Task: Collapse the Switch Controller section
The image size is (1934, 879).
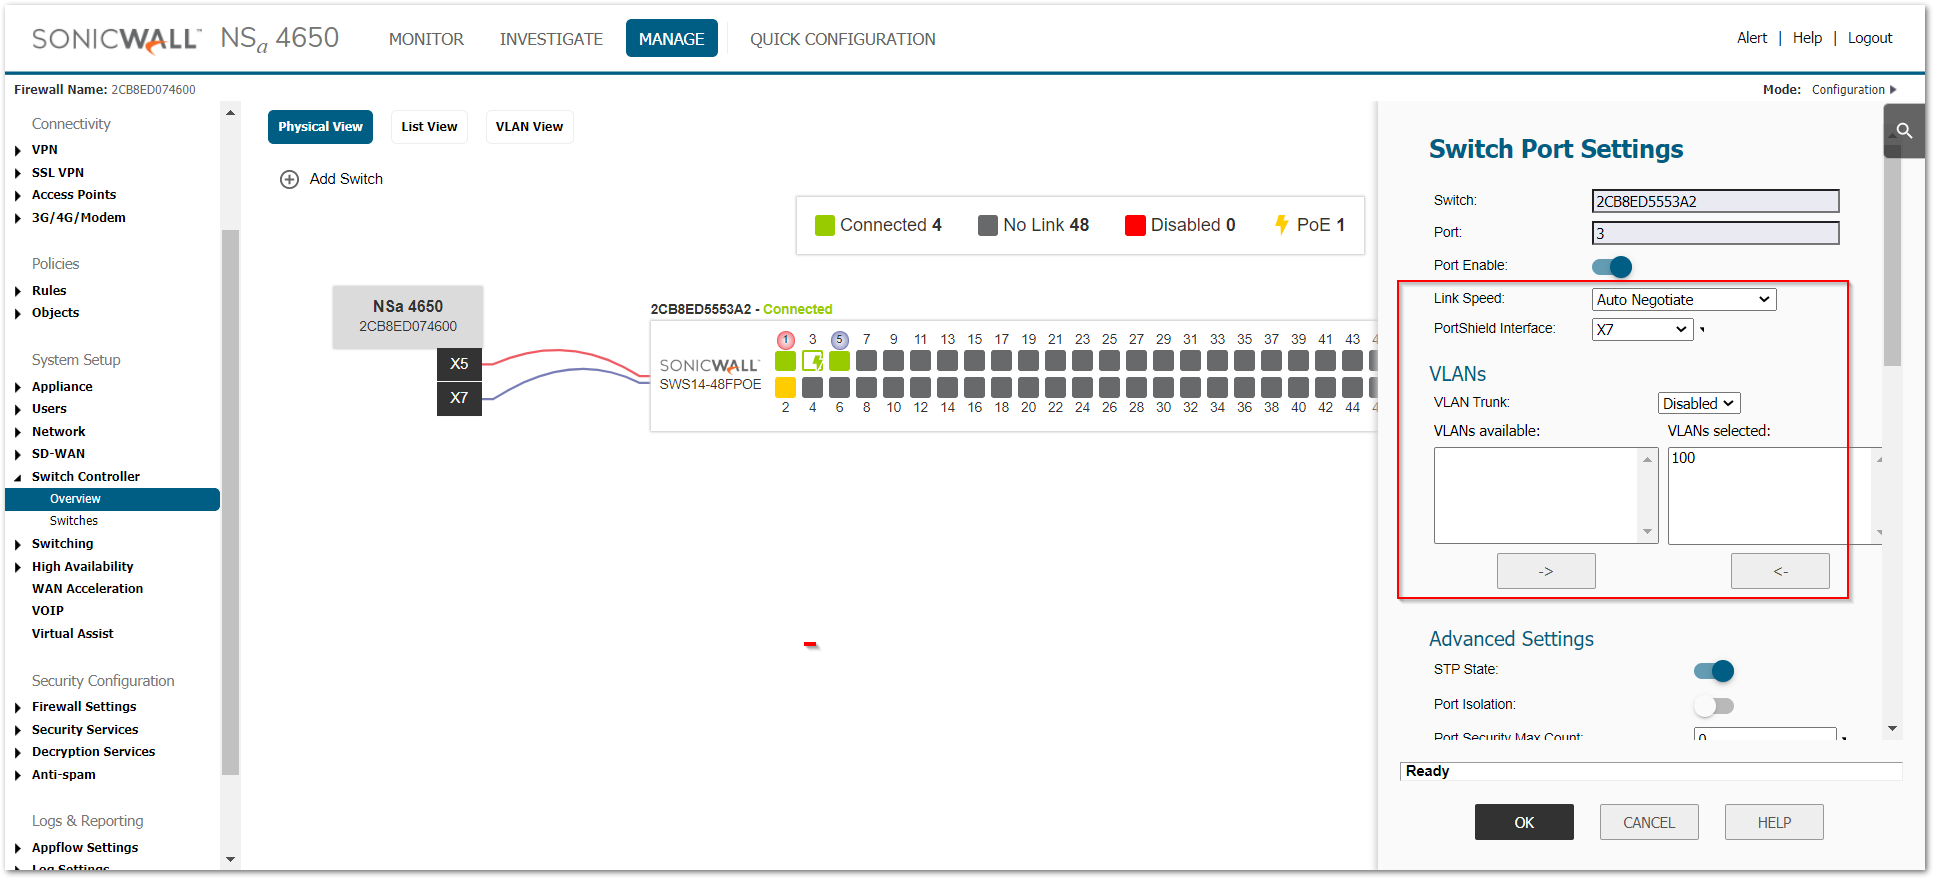Action: (18, 478)
